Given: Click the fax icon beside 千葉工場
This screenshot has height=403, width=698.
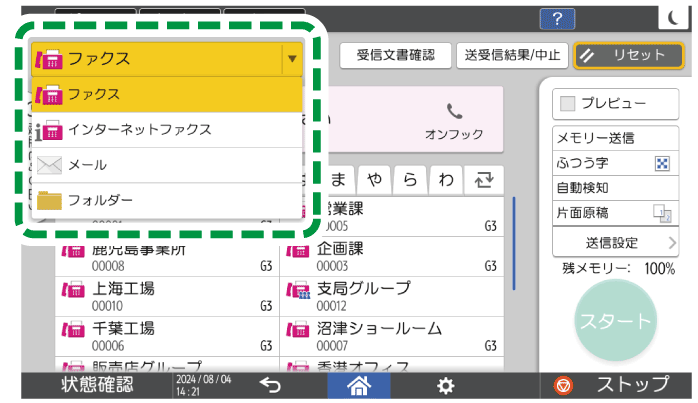Looking at the screenshot, I should pyautogui.click(x=73, y=330).
